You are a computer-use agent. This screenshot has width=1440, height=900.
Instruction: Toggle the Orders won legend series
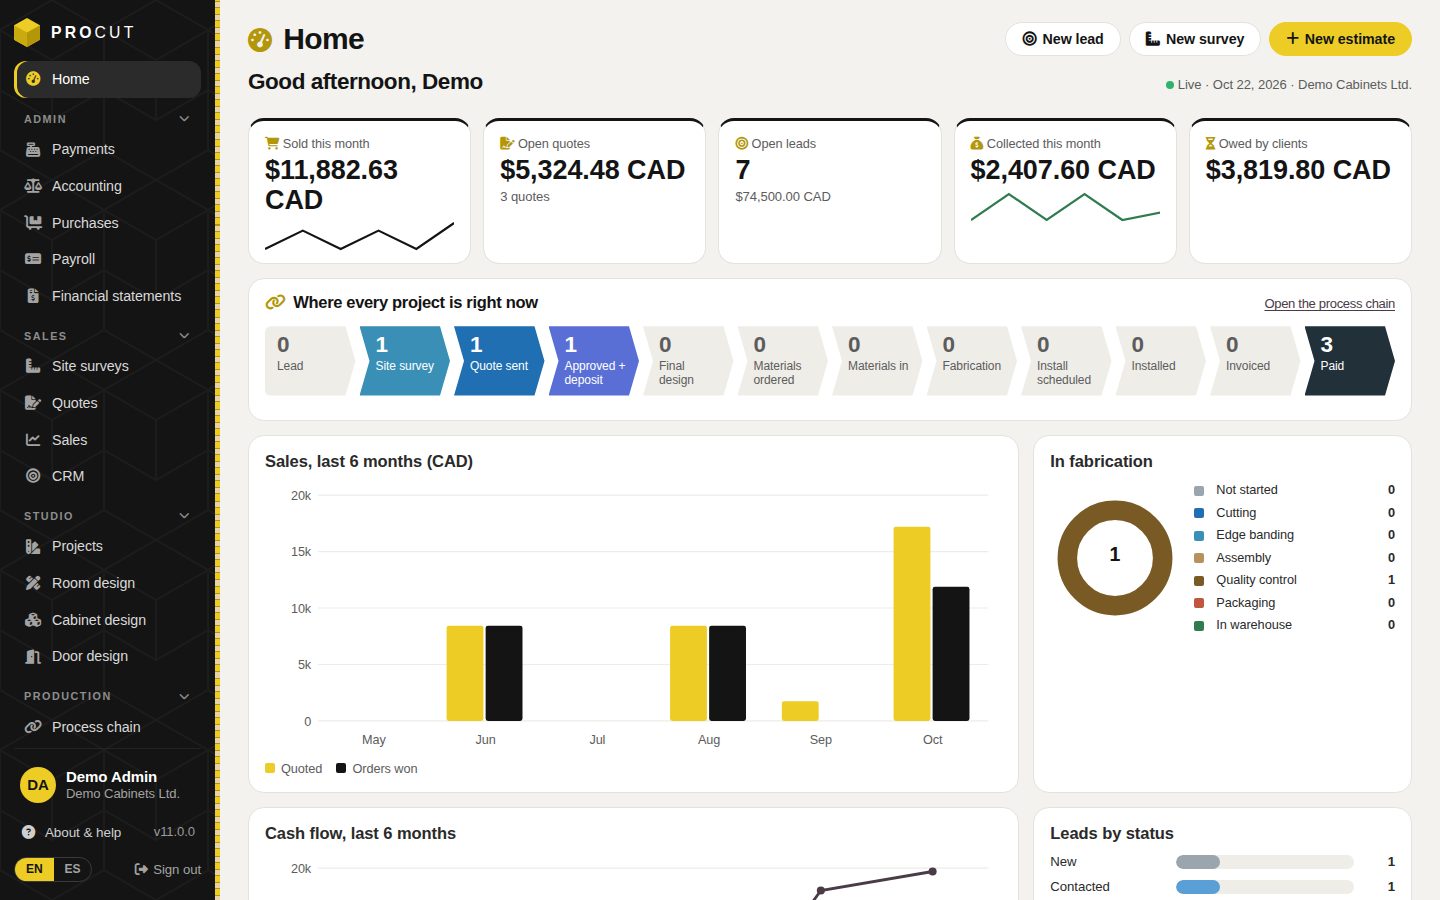pos(377,769)
